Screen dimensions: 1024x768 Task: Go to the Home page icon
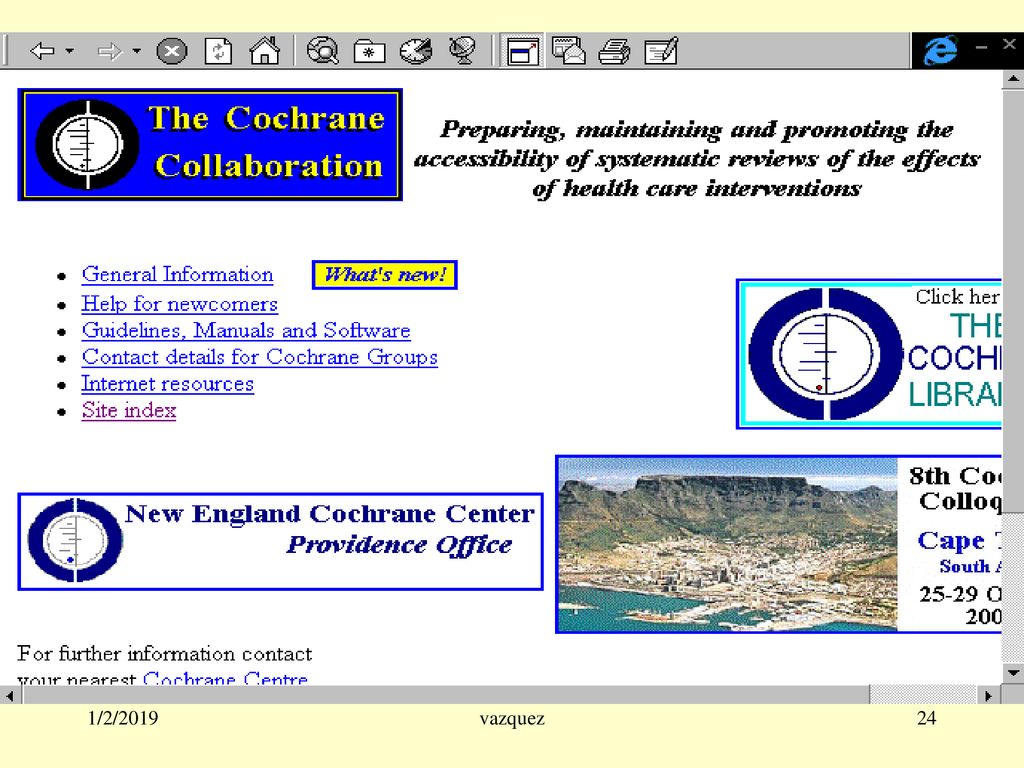[264, 50]
